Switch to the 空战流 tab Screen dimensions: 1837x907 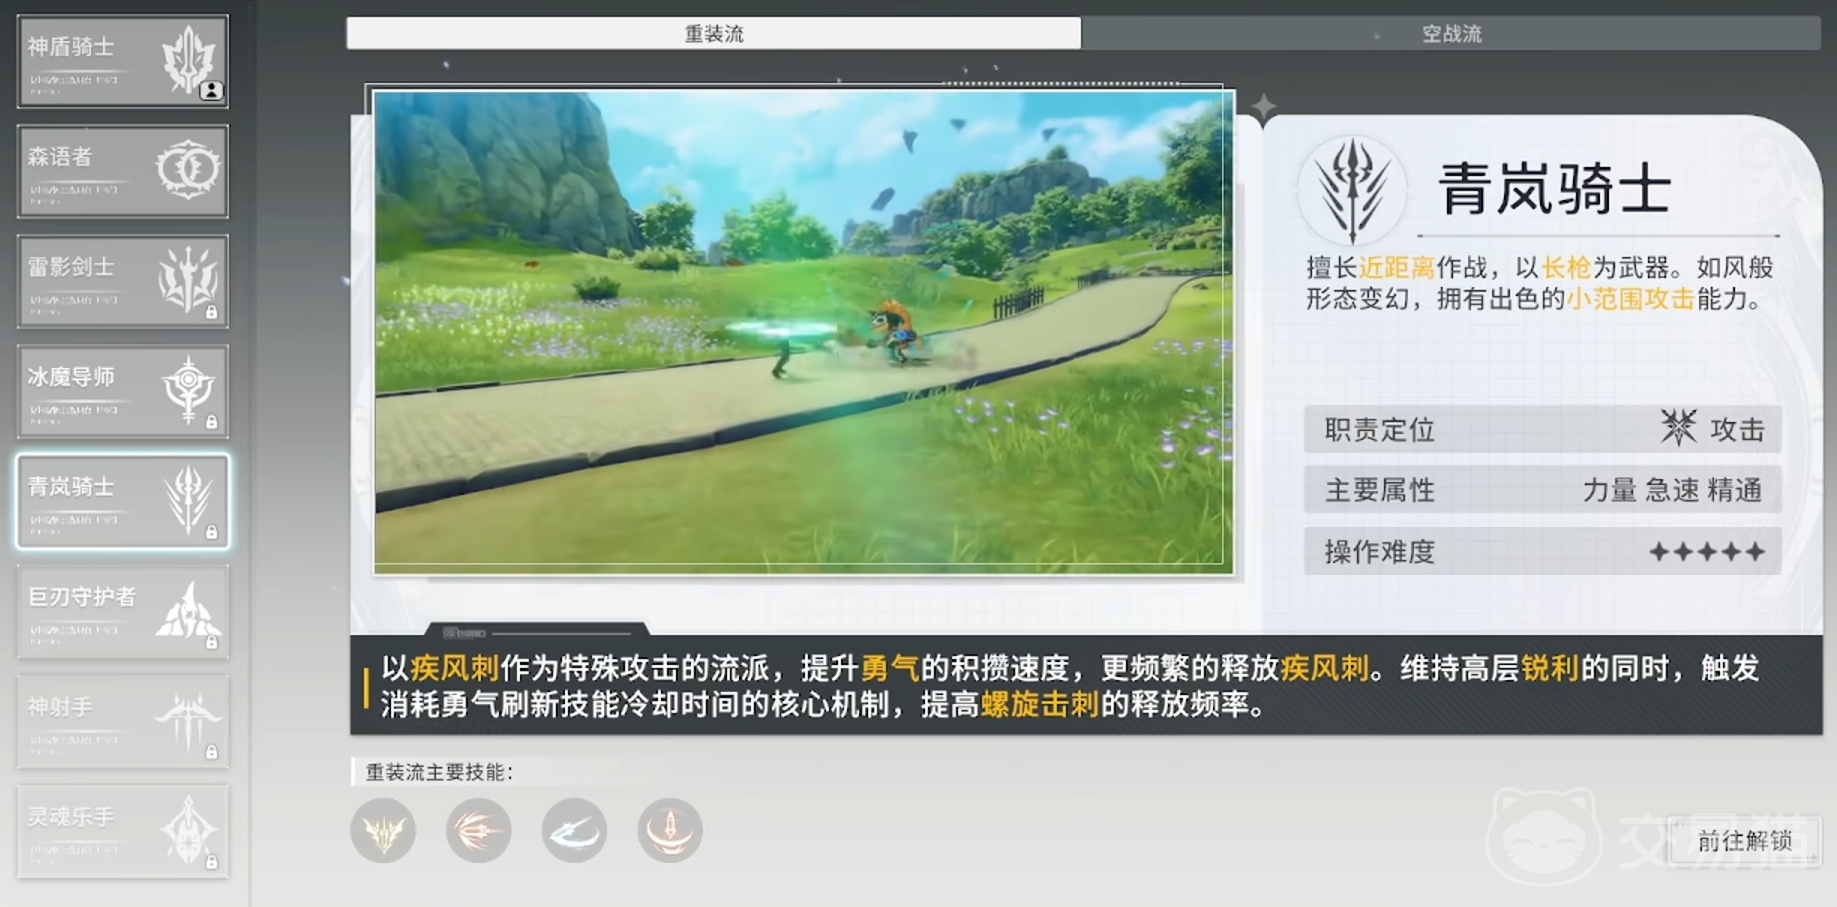pos(1450,33)
